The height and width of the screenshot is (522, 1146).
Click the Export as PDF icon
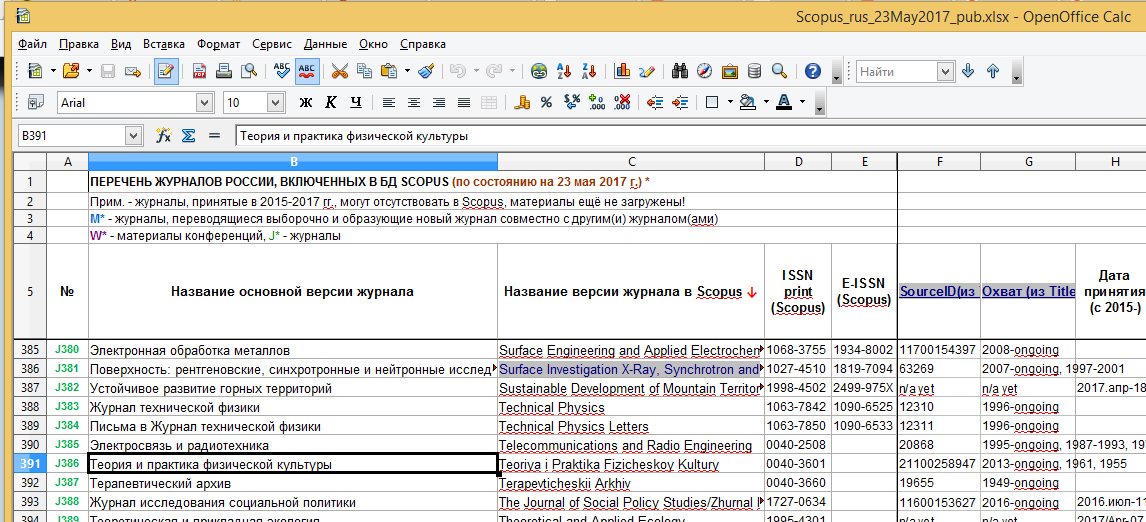[x=199, y=71]
